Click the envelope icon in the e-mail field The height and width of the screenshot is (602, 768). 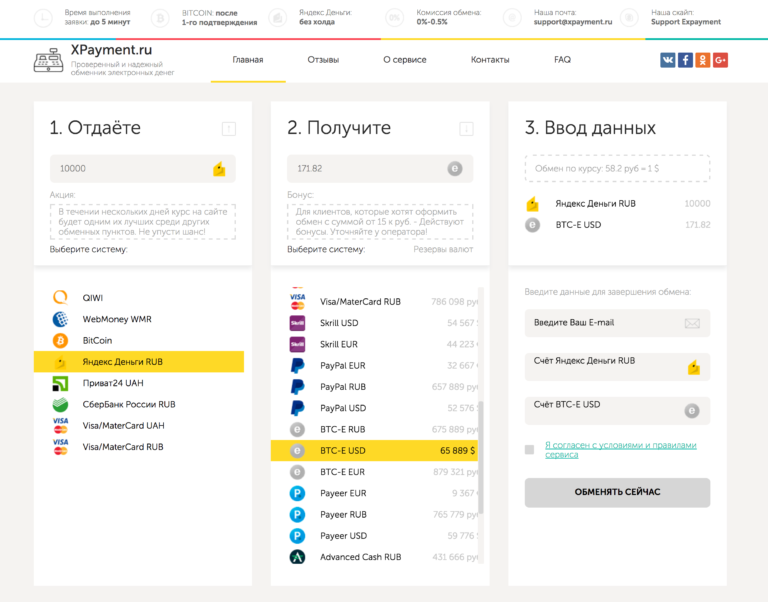point(692,323)
